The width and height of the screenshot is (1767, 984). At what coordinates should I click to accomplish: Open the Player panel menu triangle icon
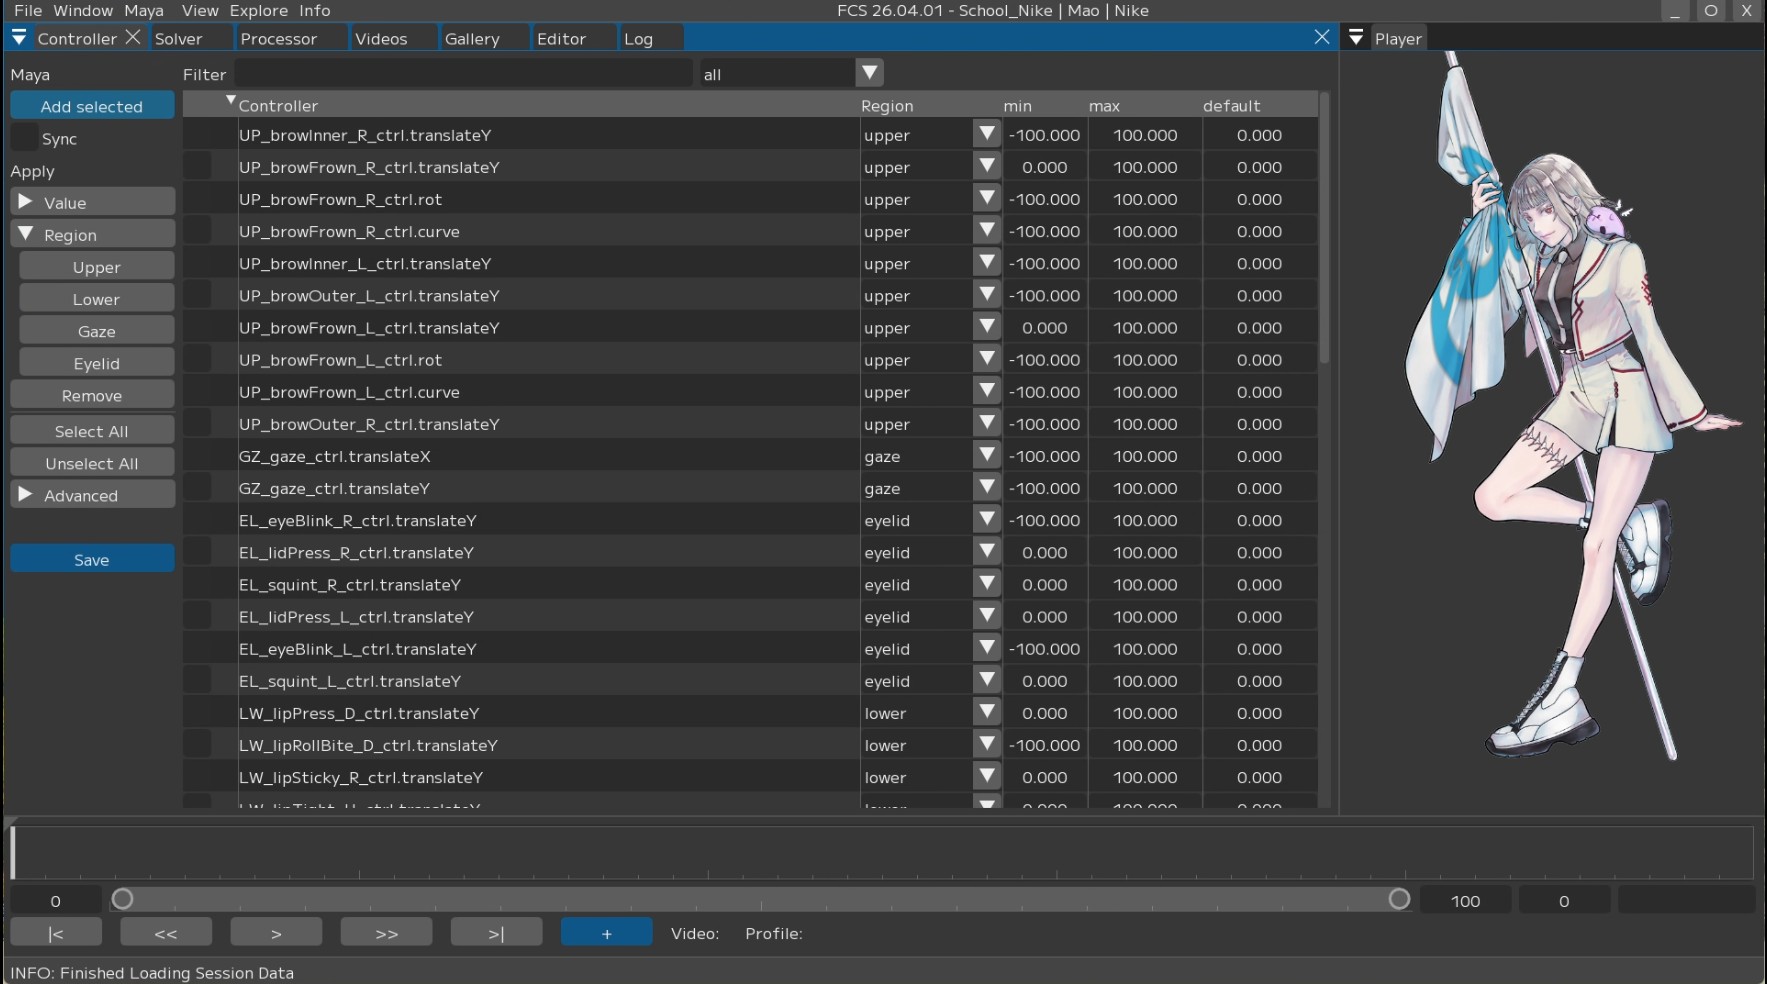click(1356, 38)
